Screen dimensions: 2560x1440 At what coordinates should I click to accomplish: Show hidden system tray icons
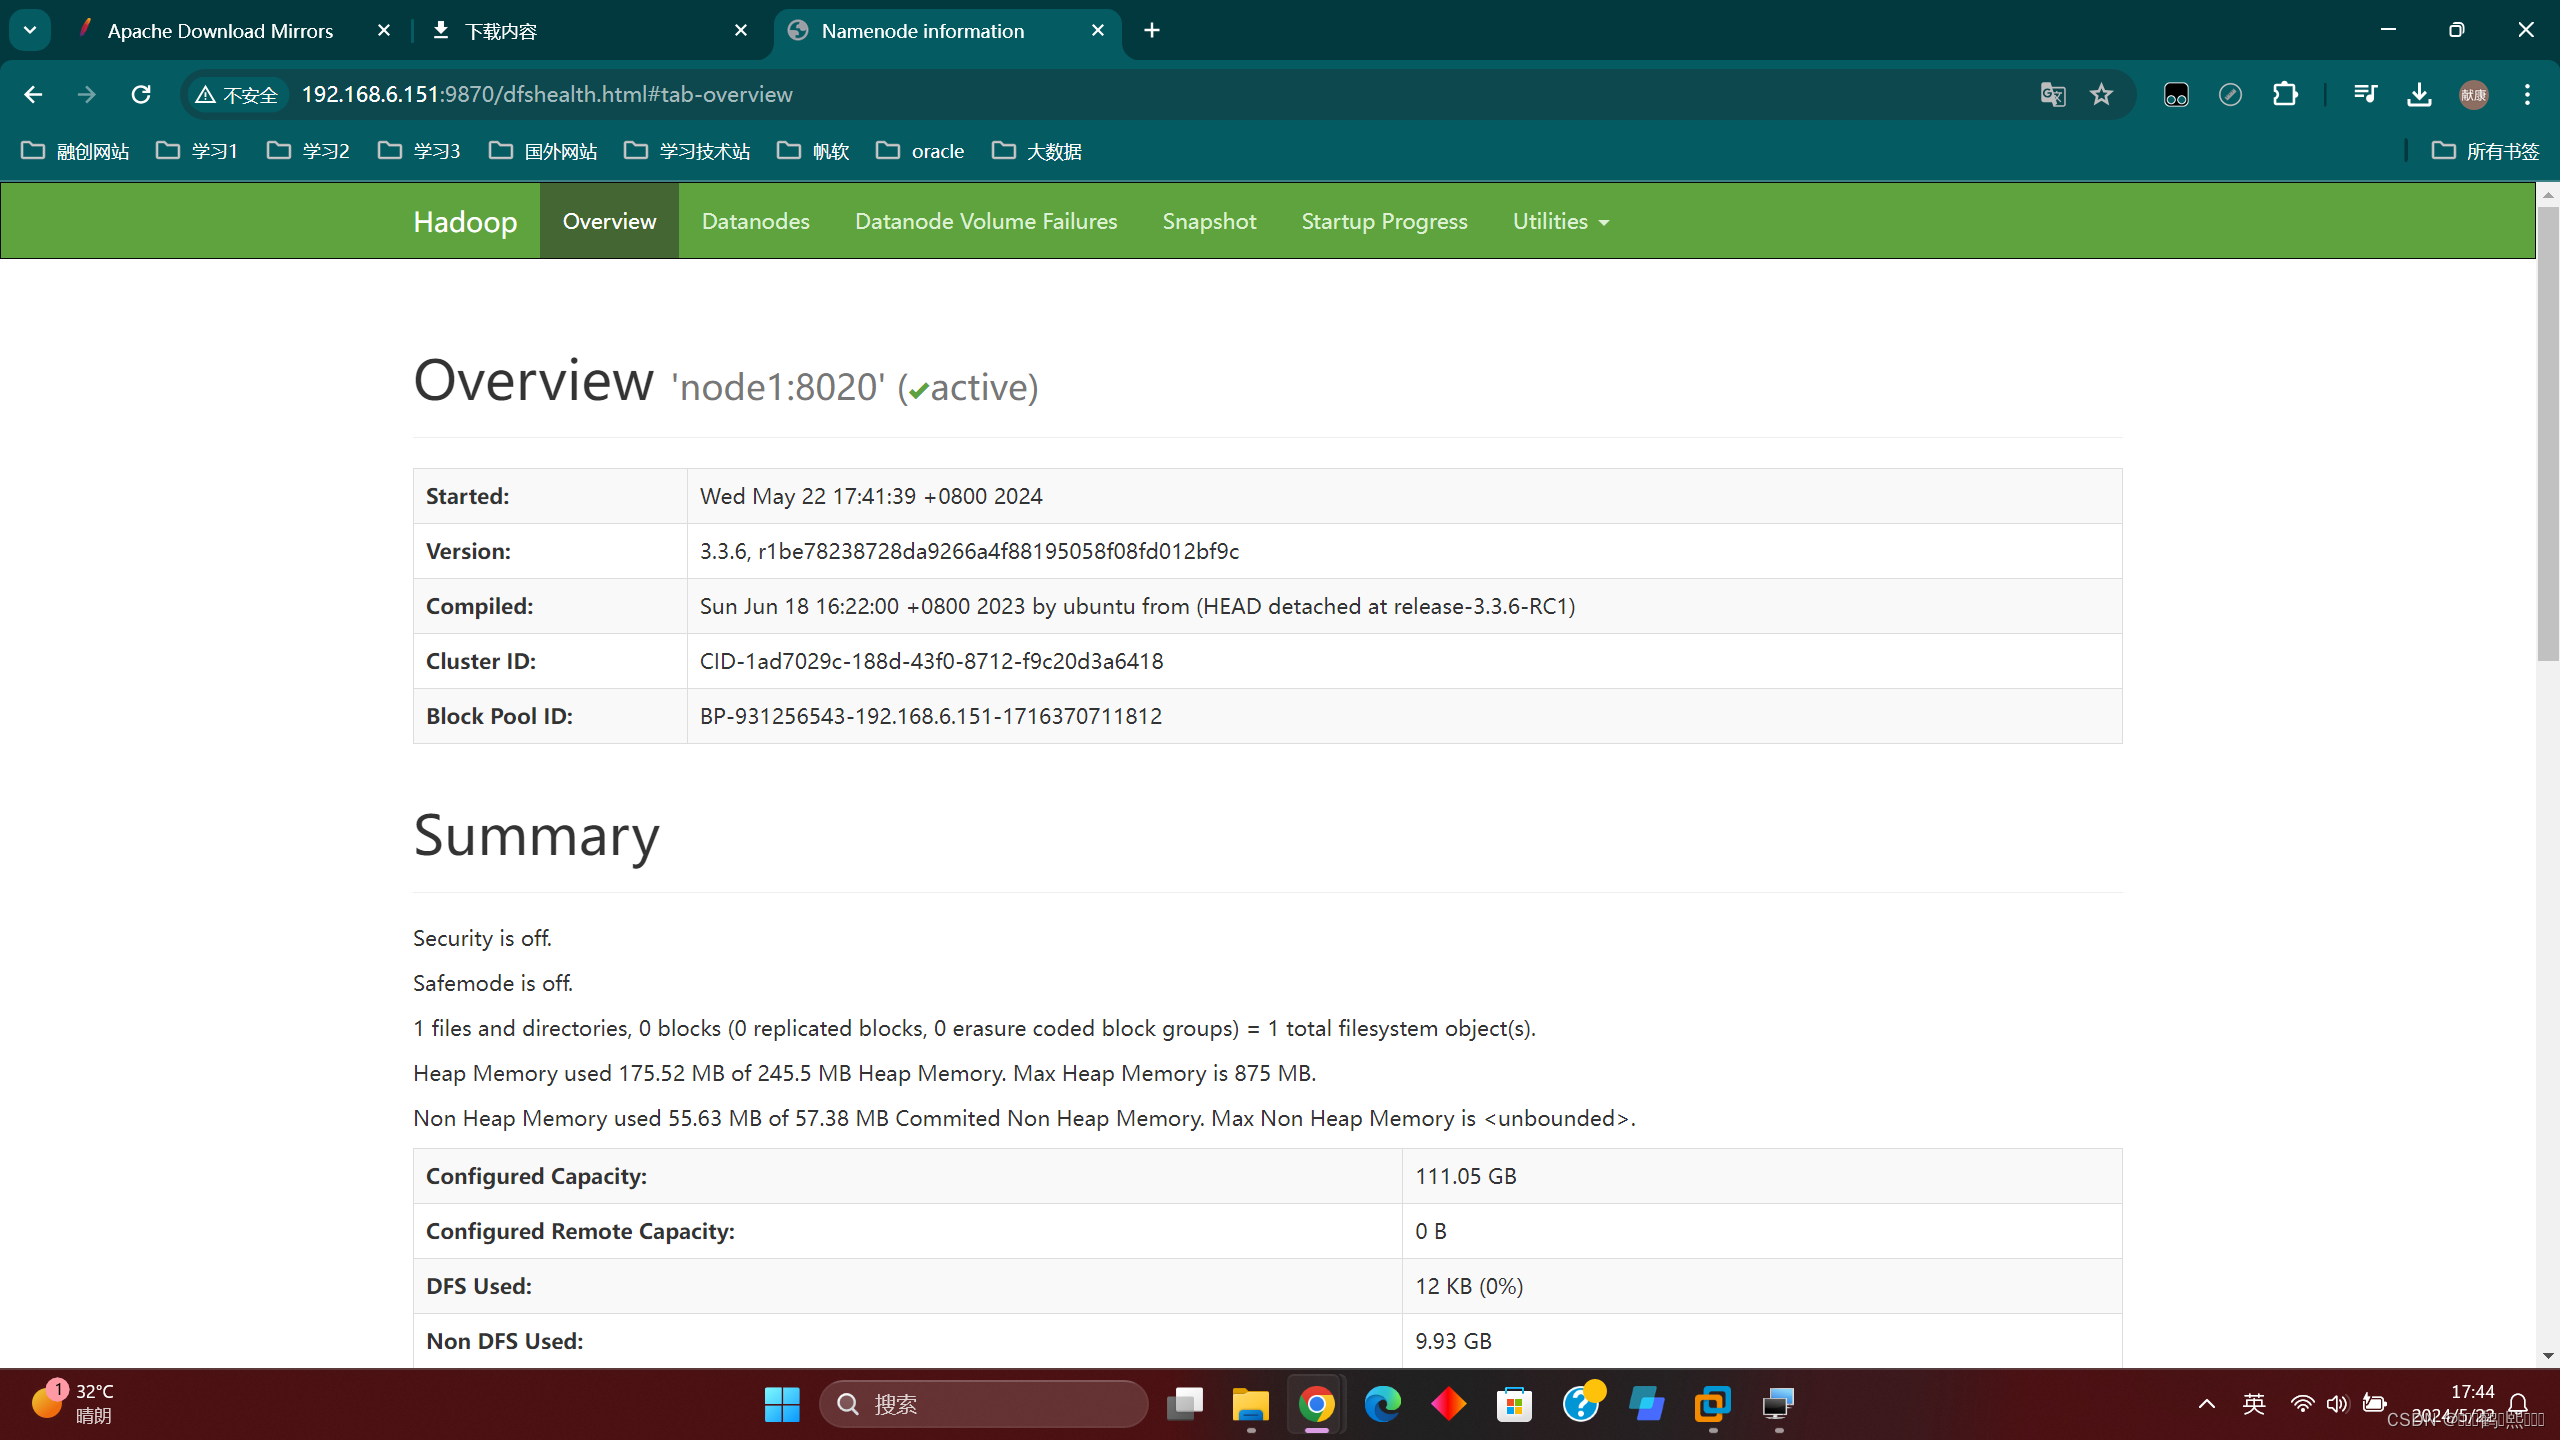tap(2206, 1404)
